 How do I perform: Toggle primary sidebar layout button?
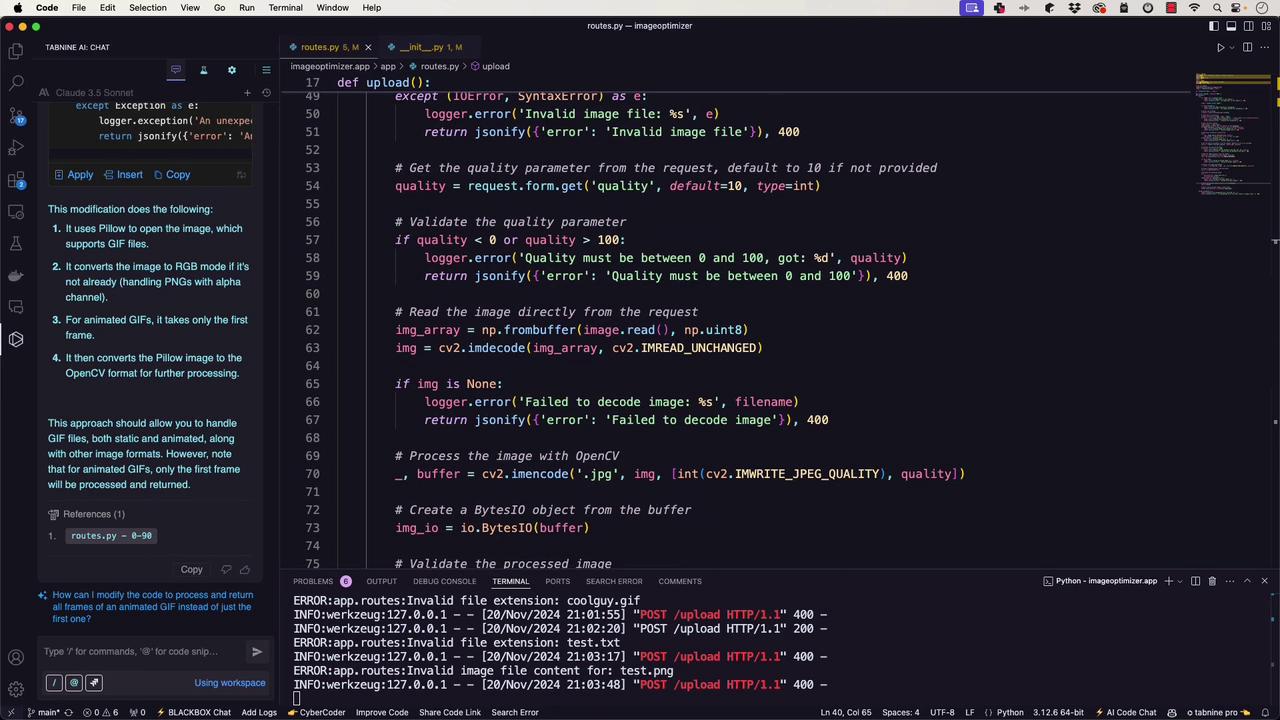pyautogui.click(x=1214, y=26)
